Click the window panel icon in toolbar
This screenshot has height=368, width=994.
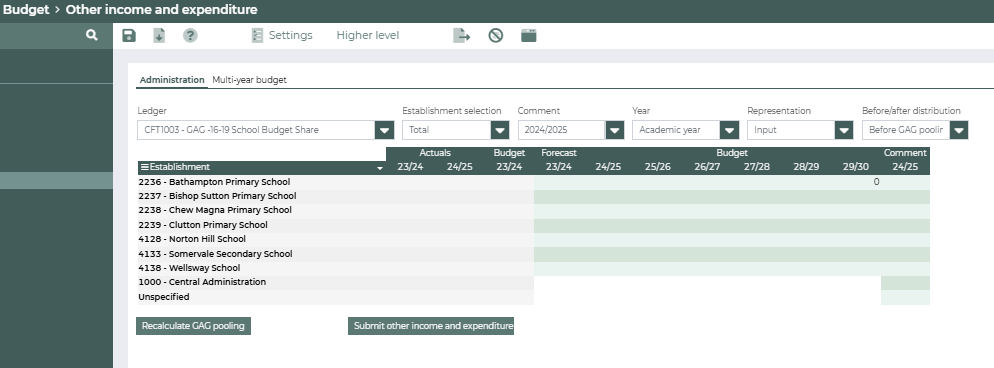[x=529, y=35]
